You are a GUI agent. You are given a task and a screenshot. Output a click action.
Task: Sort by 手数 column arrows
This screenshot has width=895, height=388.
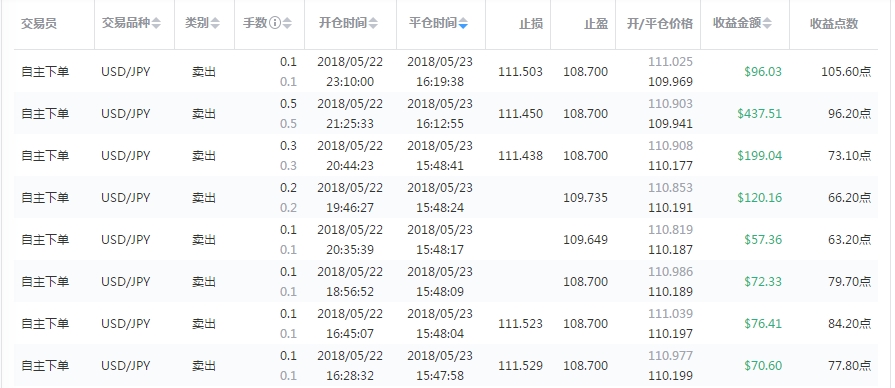point(288,24)
